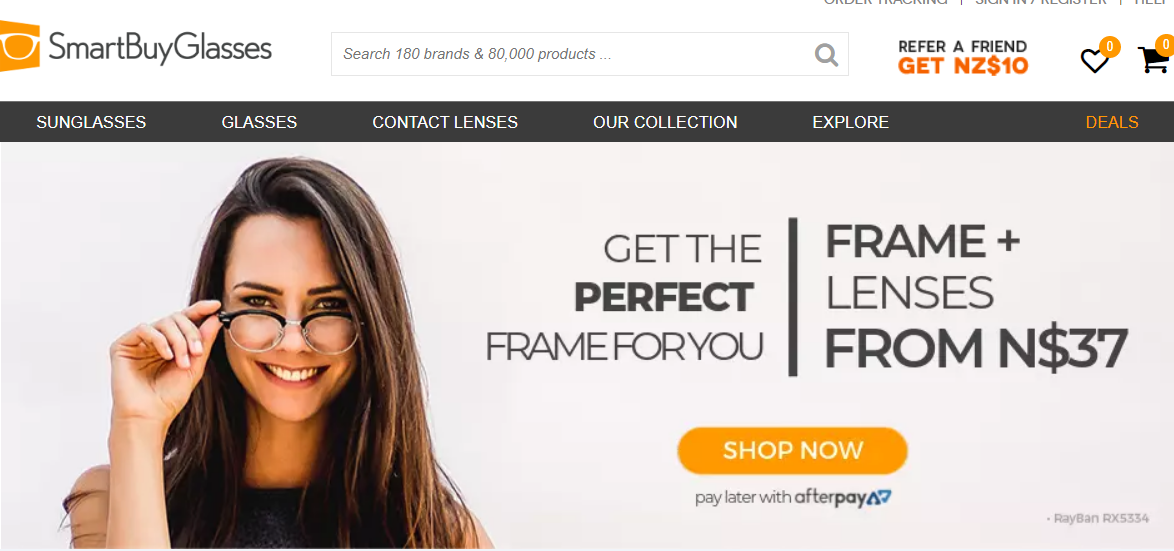Expand the Contact Lenses menu
1174x551 pixels.
(445, 122)
